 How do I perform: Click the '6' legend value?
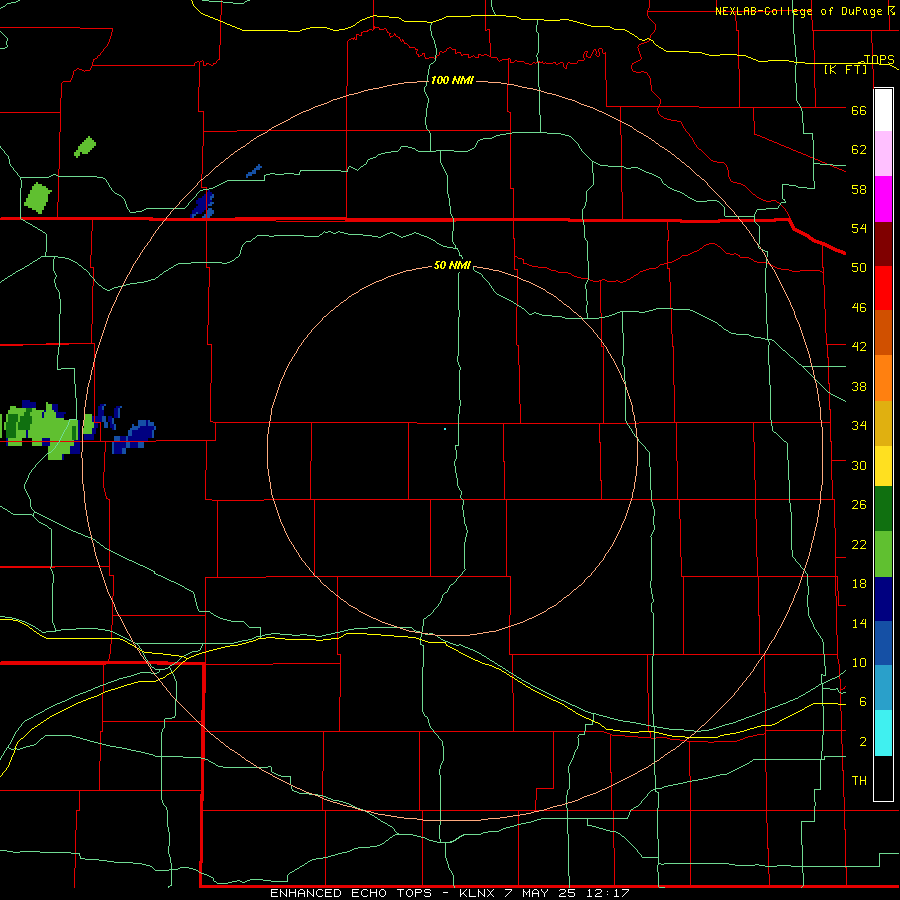point(863,702)
